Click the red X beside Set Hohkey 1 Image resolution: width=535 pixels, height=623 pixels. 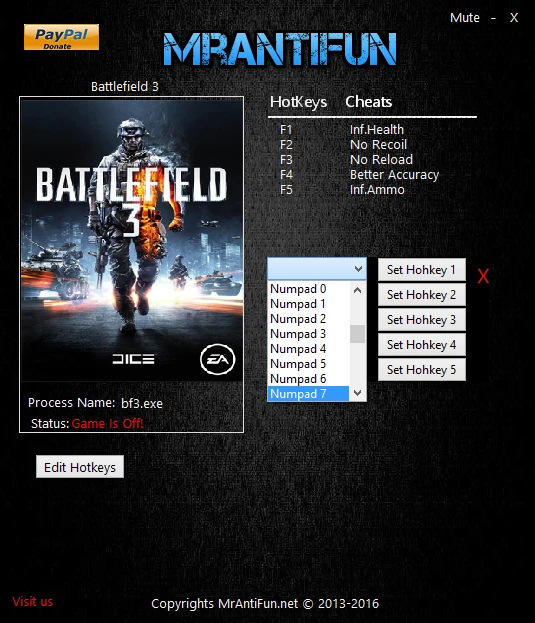click(x=483, y=276)
